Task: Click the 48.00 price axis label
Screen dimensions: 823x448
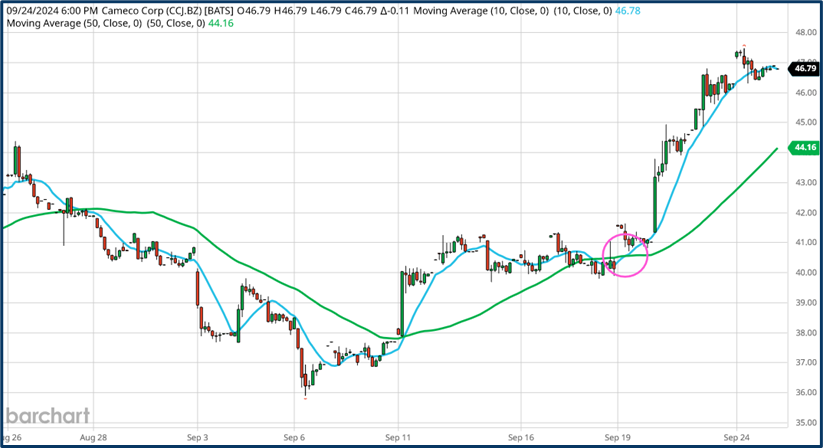Action: click(x=804, y=32)
